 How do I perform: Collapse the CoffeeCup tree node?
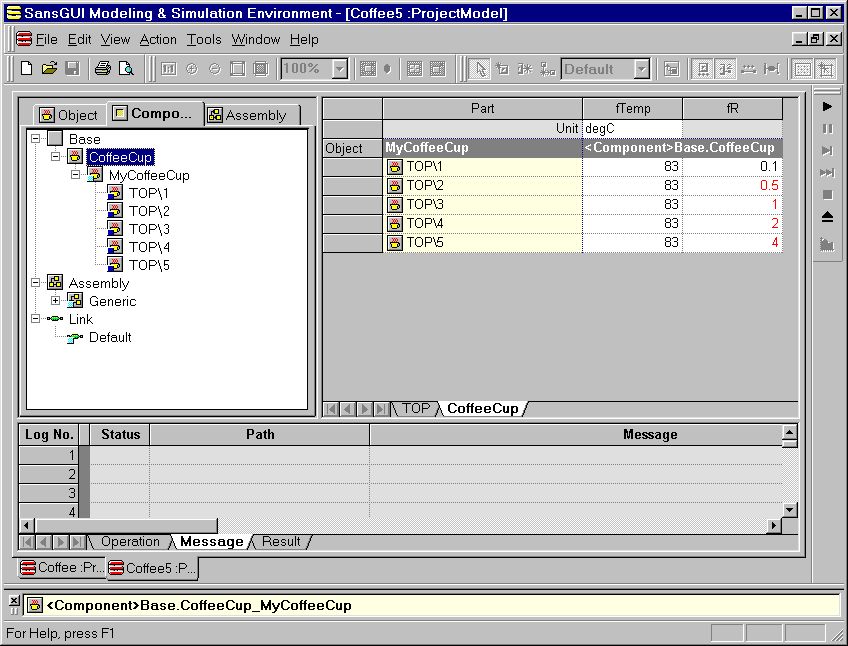point(56,157)
